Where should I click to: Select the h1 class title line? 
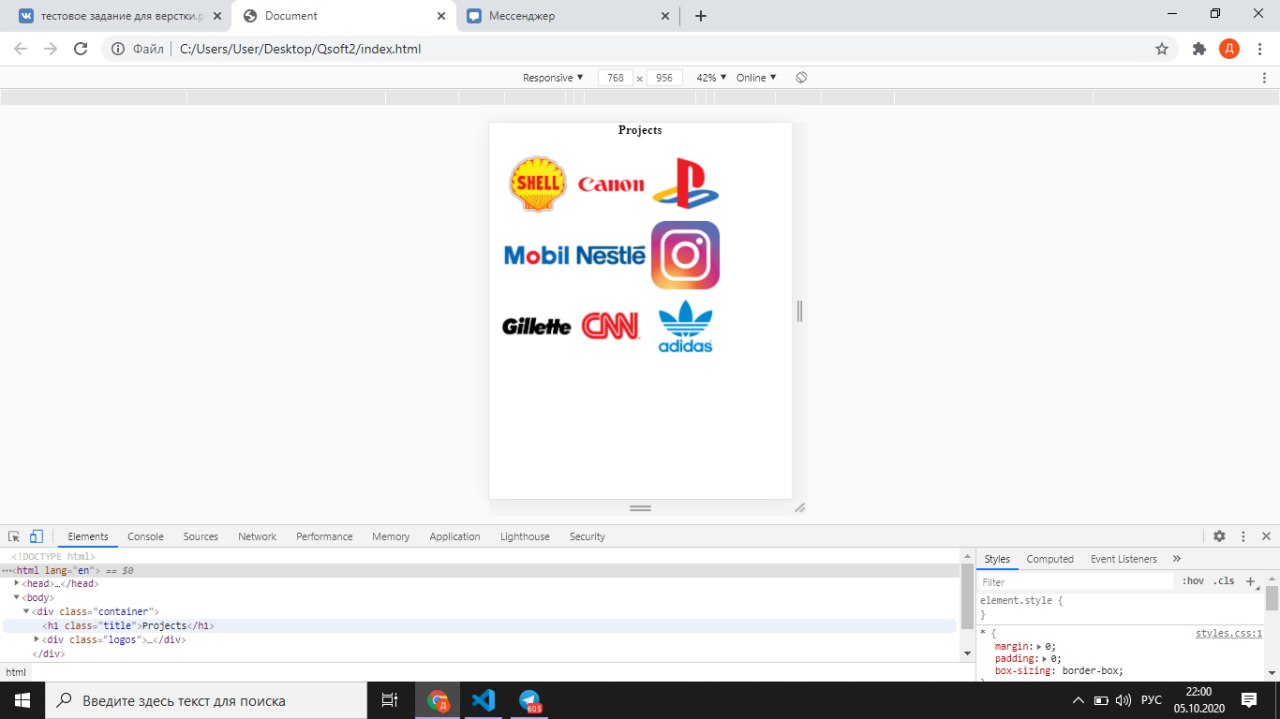tap(480, 625)
